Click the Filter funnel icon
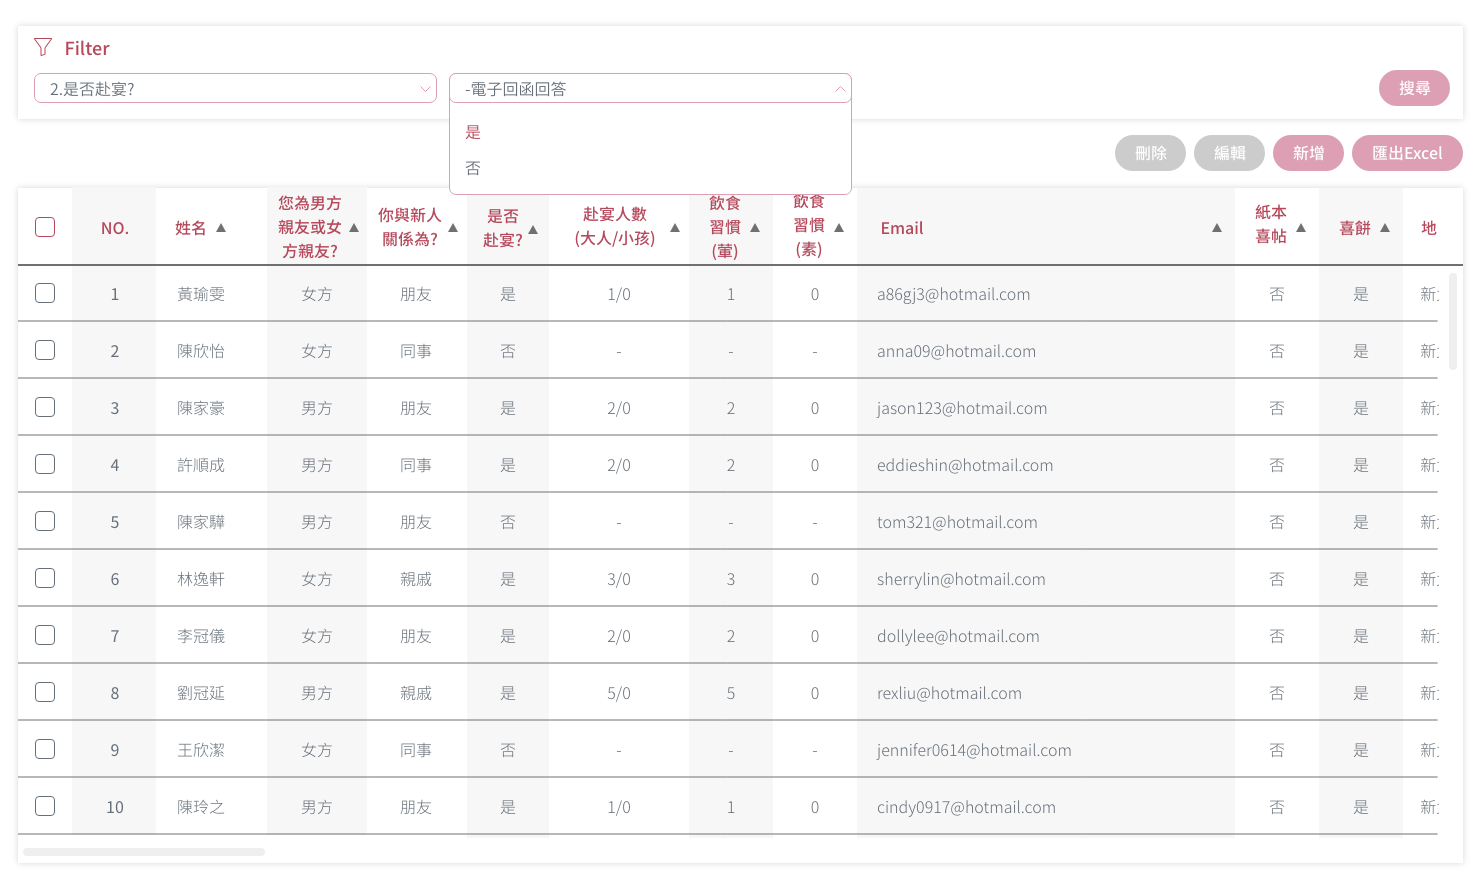The image size is (1480, 889). click(42, 47)
